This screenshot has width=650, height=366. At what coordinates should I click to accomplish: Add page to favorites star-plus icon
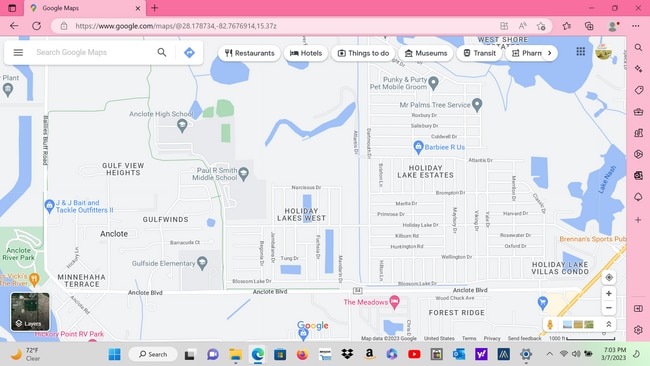click(x=541, y=26)
